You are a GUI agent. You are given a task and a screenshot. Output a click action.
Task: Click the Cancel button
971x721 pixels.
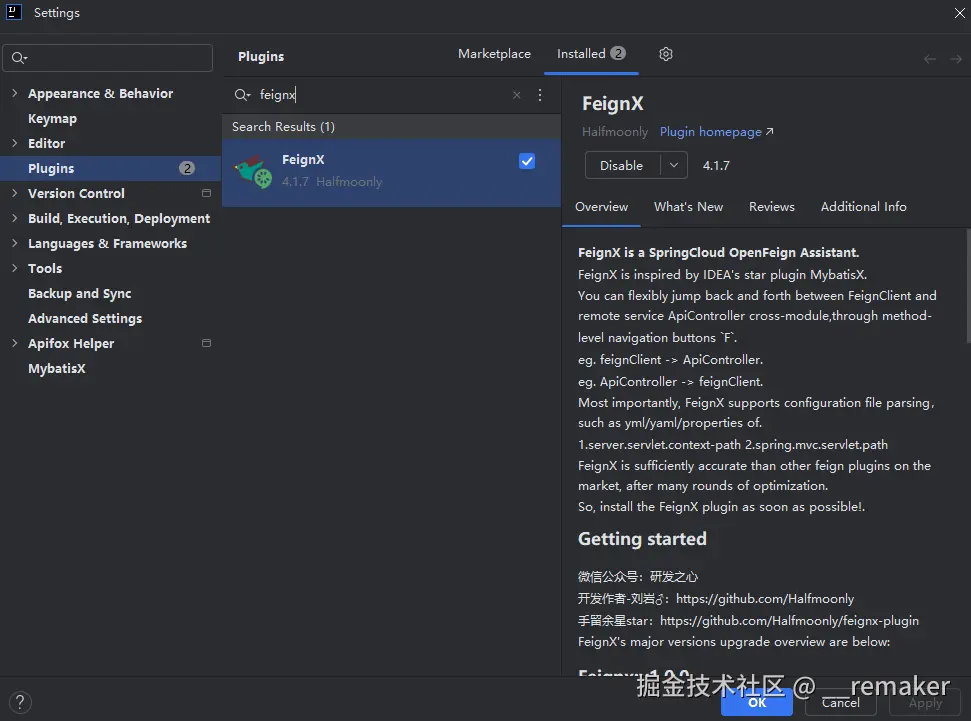(840, 702)
